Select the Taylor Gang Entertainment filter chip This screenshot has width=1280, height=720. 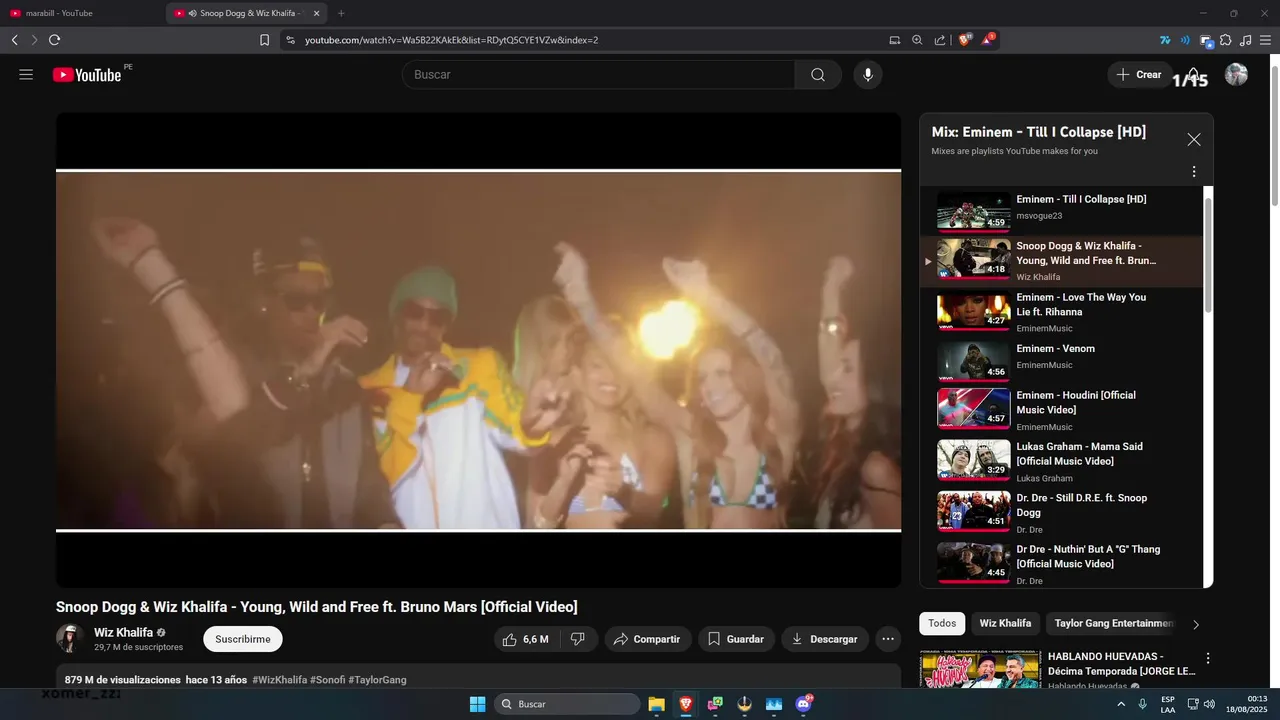1113,623
